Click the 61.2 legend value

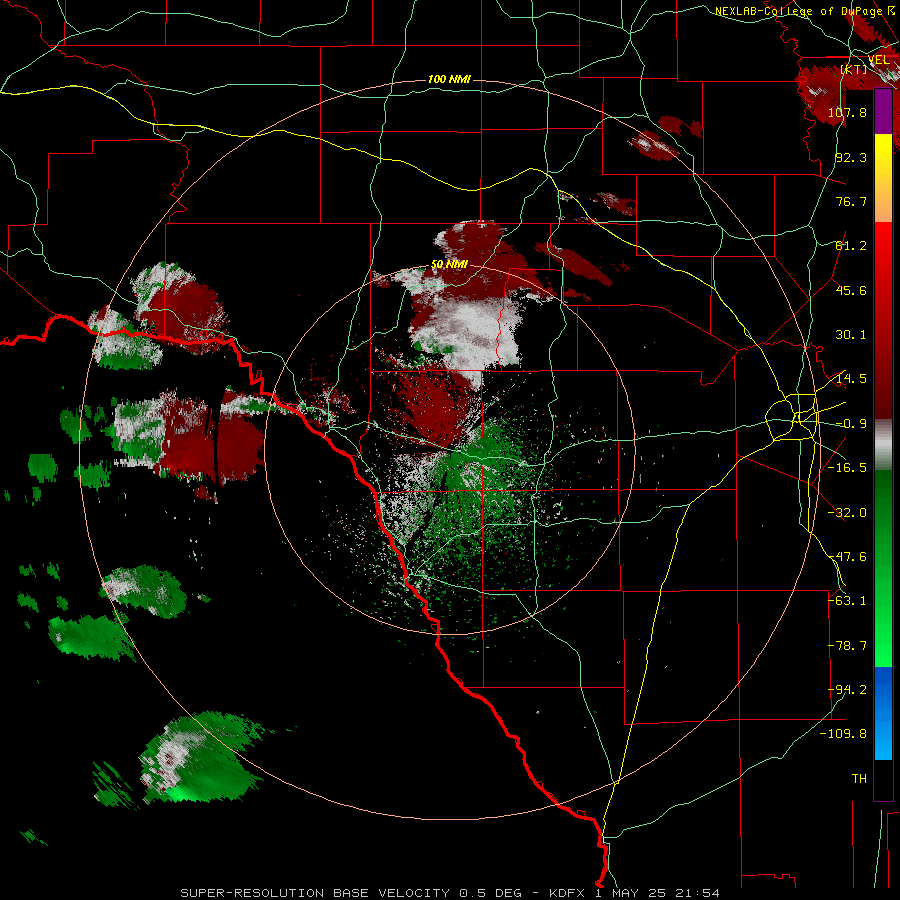851,246
